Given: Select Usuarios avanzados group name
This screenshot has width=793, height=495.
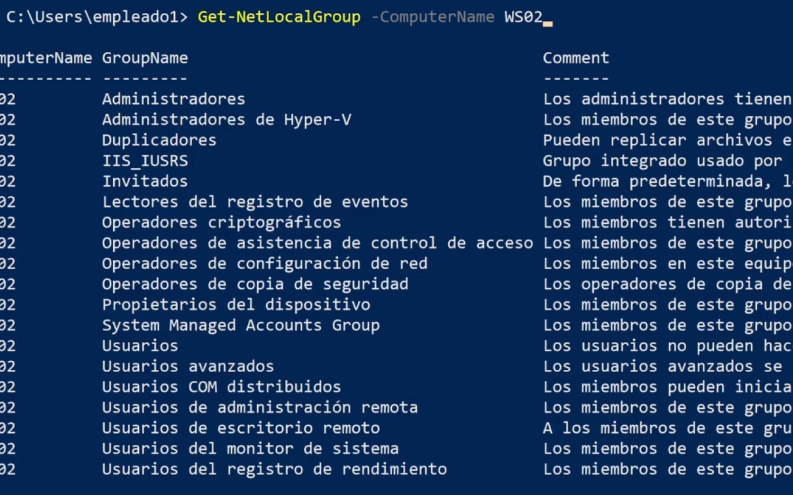Looking at the screenshot, I should [188, 366].
